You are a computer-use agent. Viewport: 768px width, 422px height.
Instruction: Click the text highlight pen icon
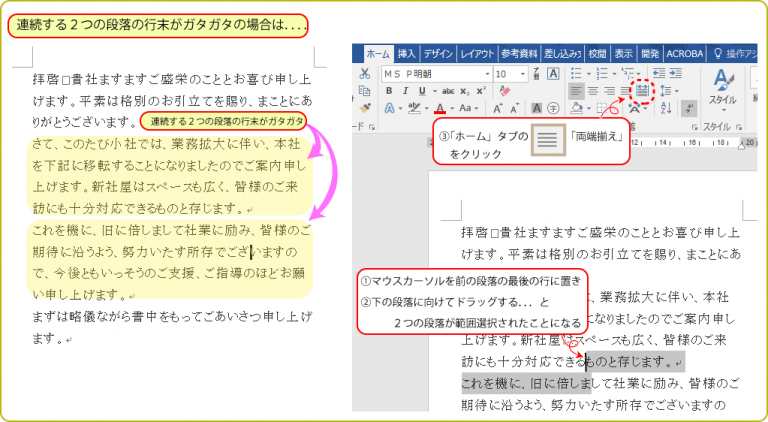pos(414,108)
